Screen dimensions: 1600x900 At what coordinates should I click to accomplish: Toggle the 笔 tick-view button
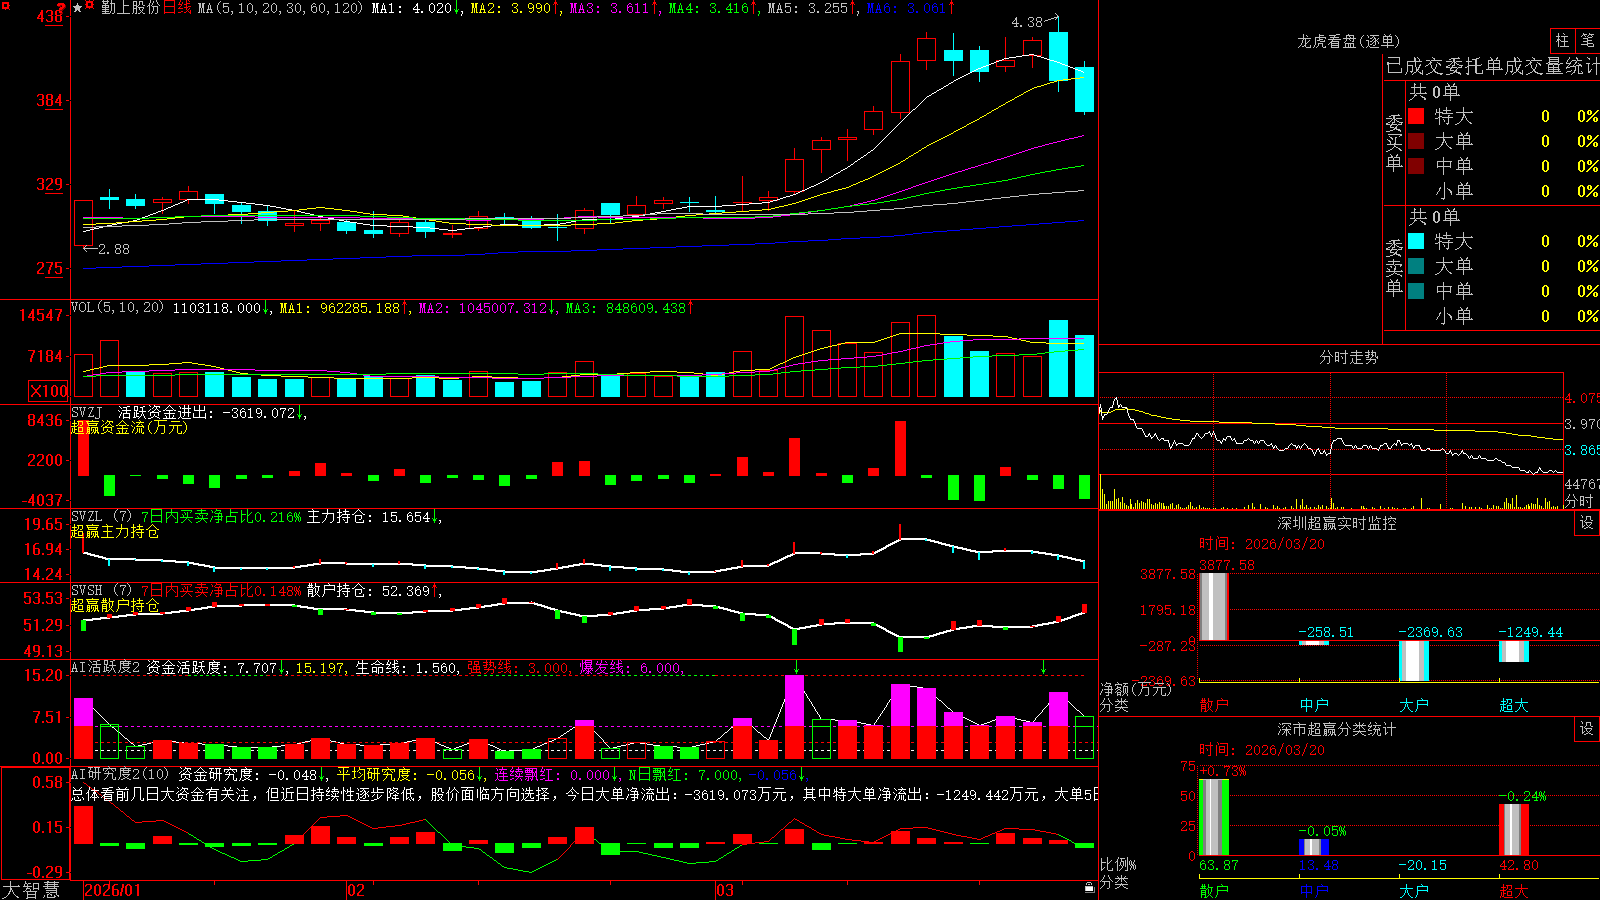[x=1588, y=41]
